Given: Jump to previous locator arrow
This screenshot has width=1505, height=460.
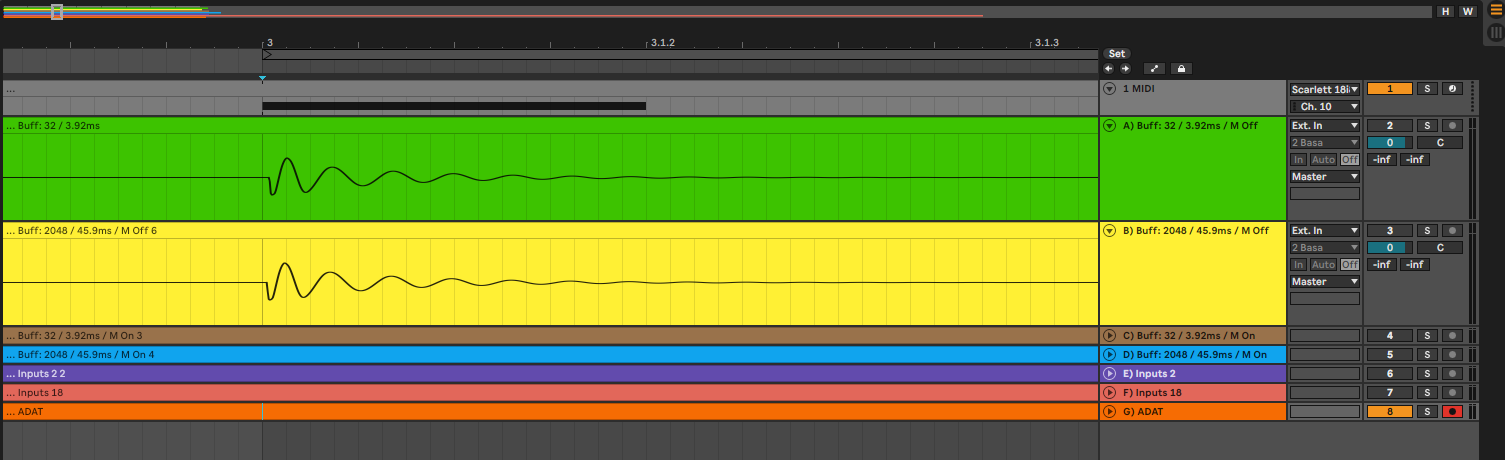Looking at the screenshot, I should pyautogui.click(x=1108, y=69).
